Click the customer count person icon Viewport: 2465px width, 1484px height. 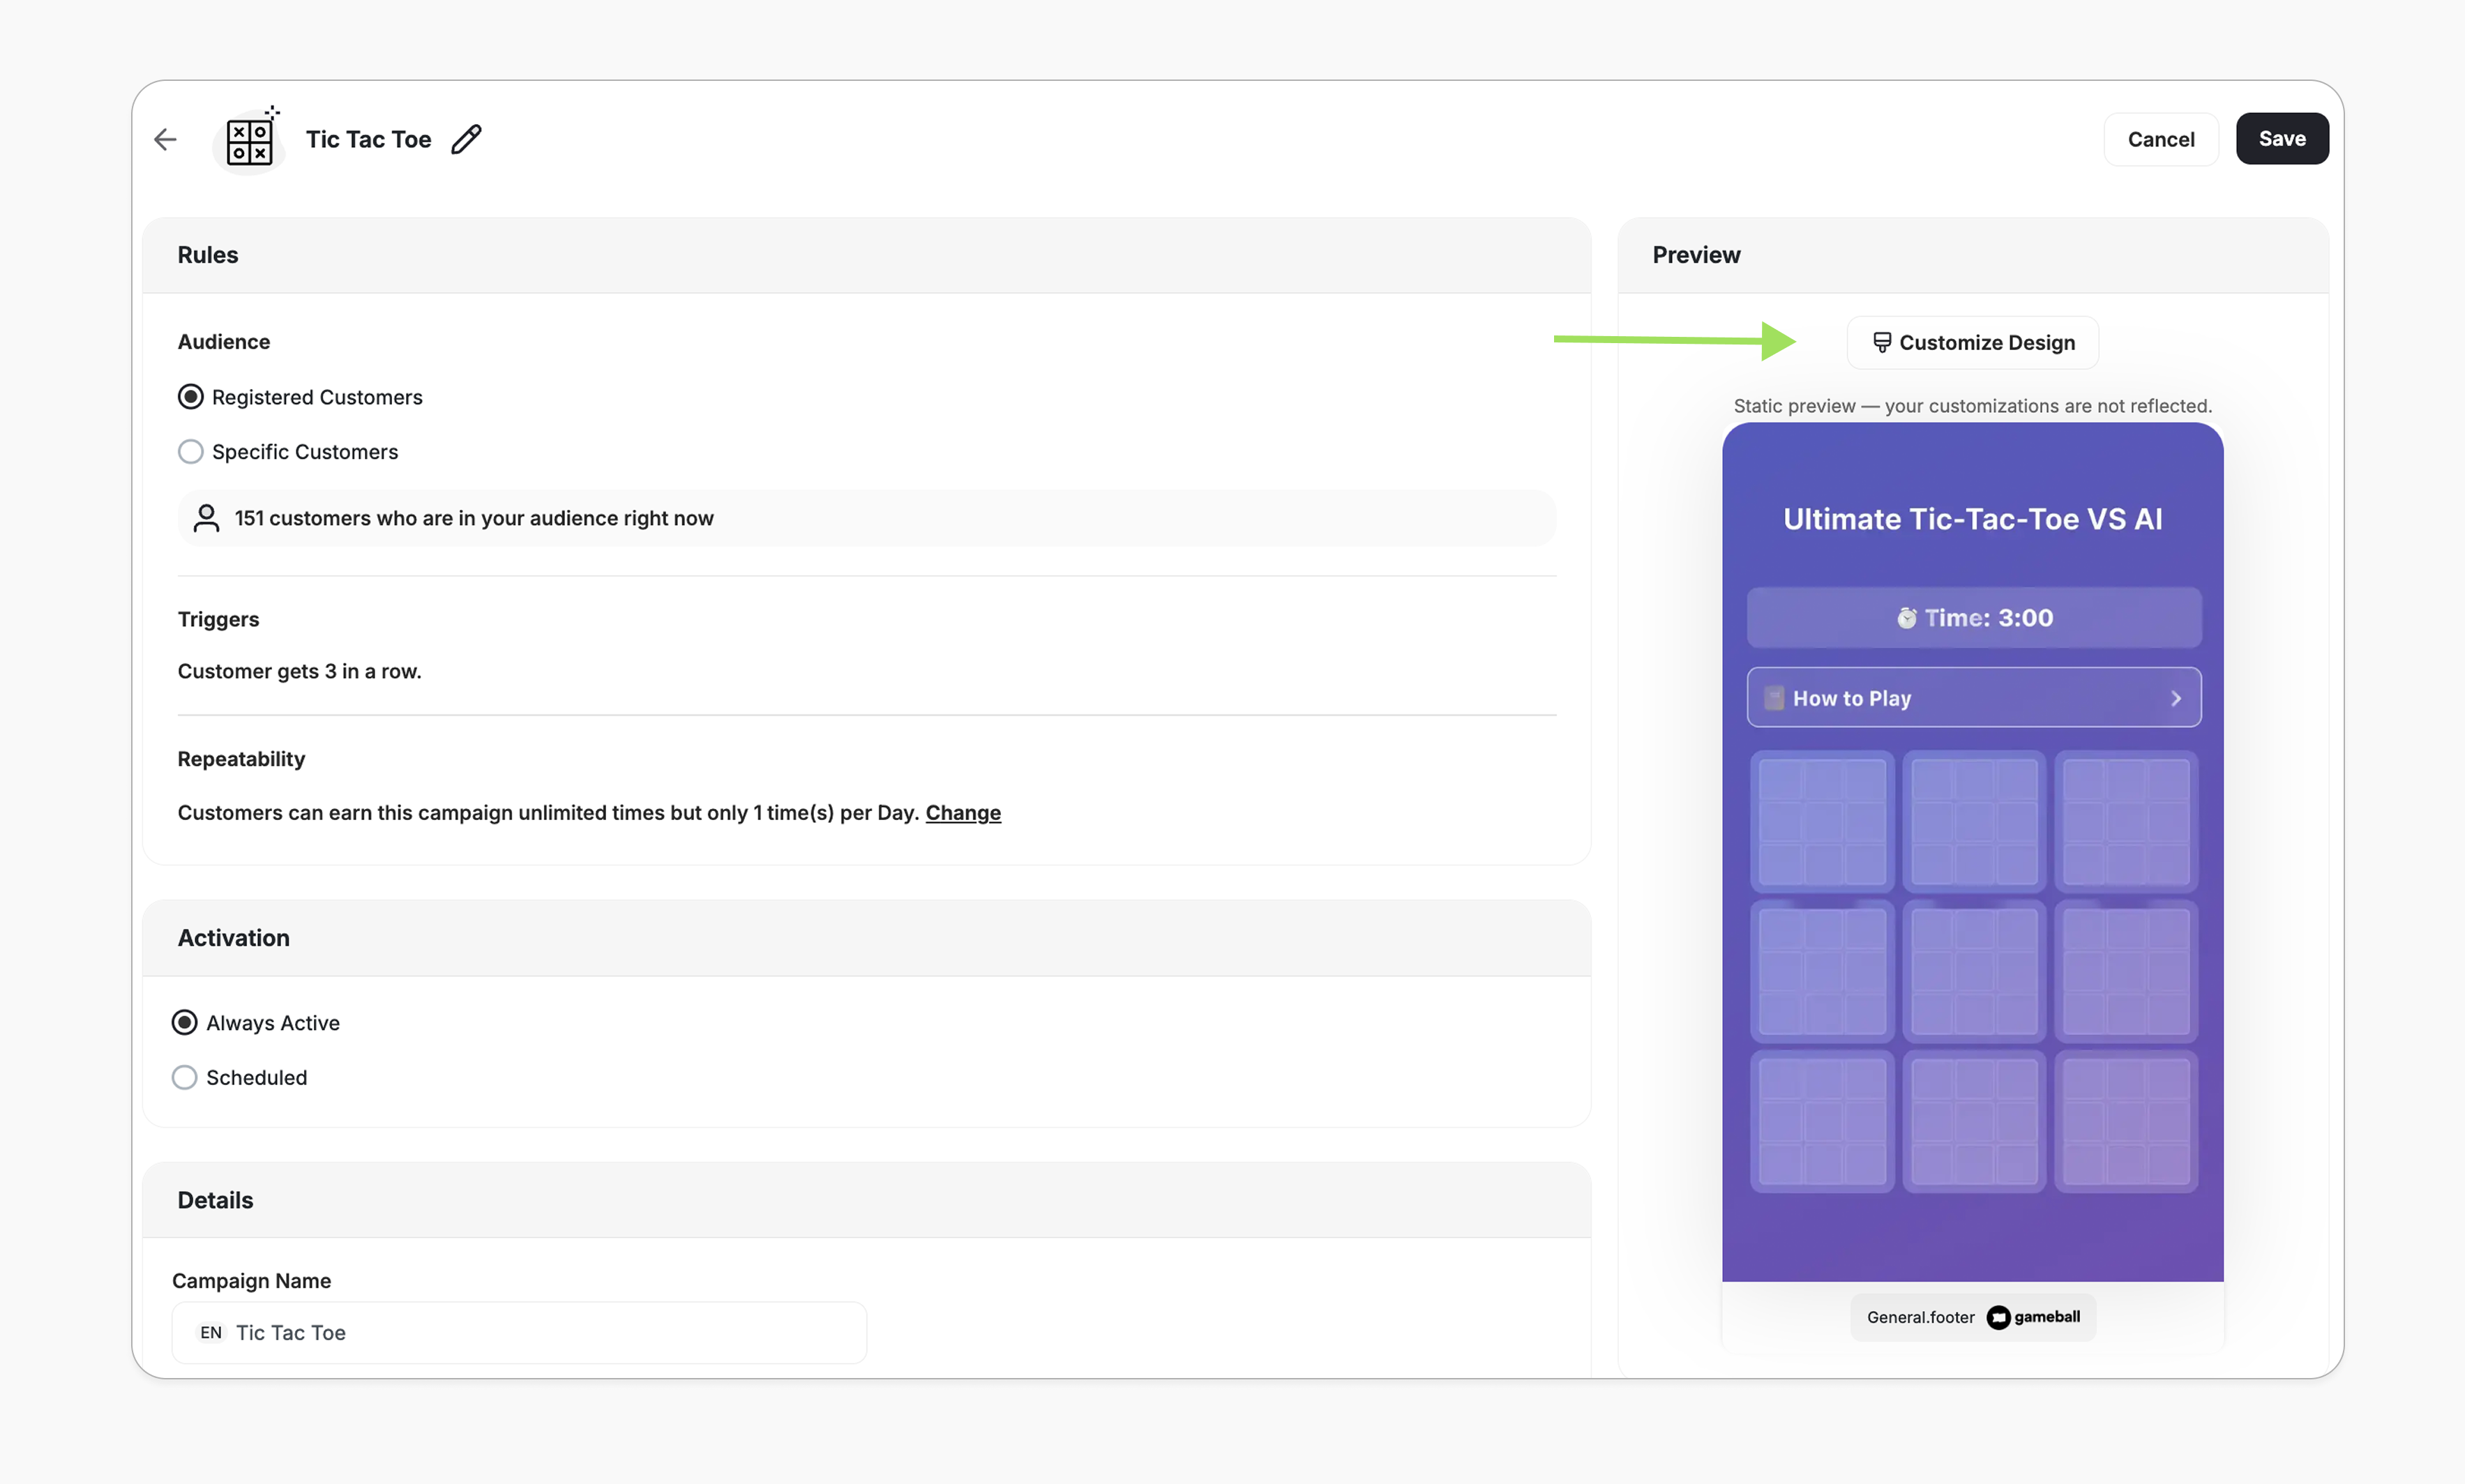(206, 518)
